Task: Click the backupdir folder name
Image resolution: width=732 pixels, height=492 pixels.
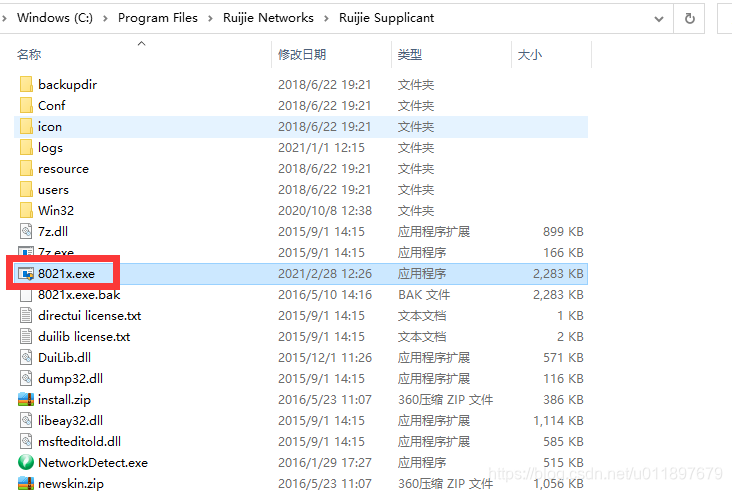Action: coord(68,84)
